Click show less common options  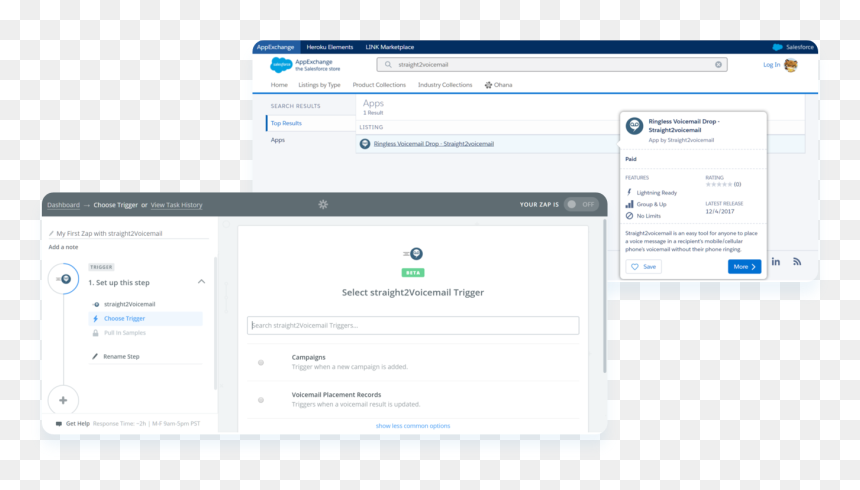[x=413, y=426]
